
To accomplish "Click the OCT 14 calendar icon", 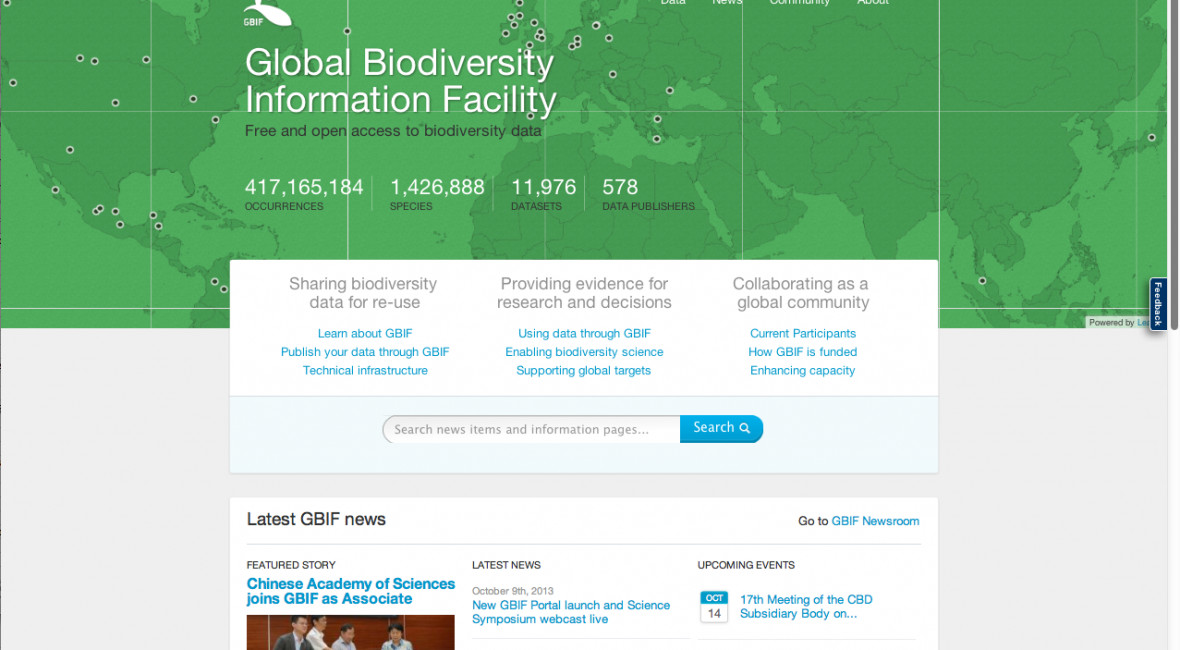I will click(714, 607).
